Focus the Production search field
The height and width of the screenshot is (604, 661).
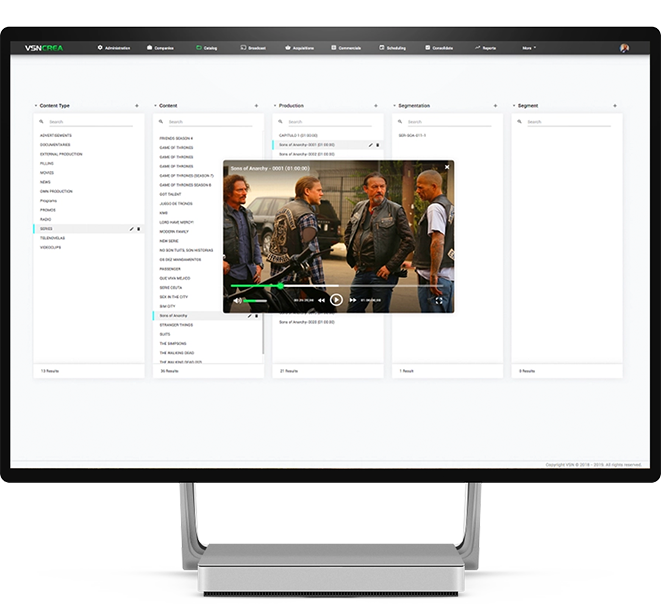coord(329,122)
